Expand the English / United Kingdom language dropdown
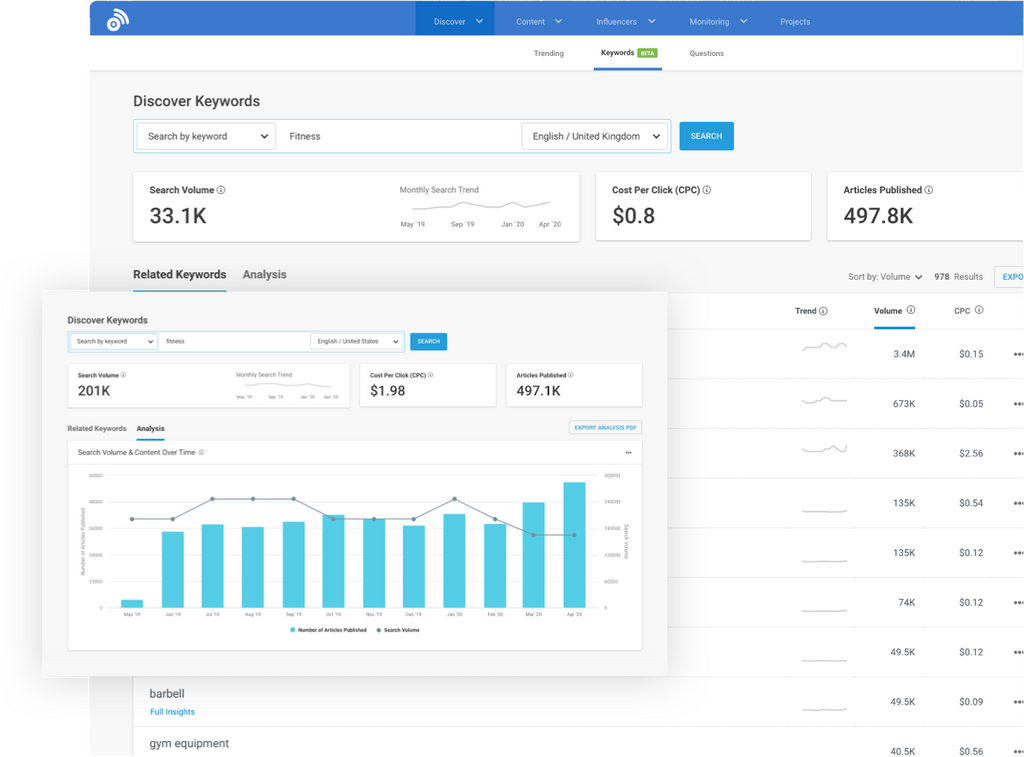The image size is (1024, 757). [595, 136]
